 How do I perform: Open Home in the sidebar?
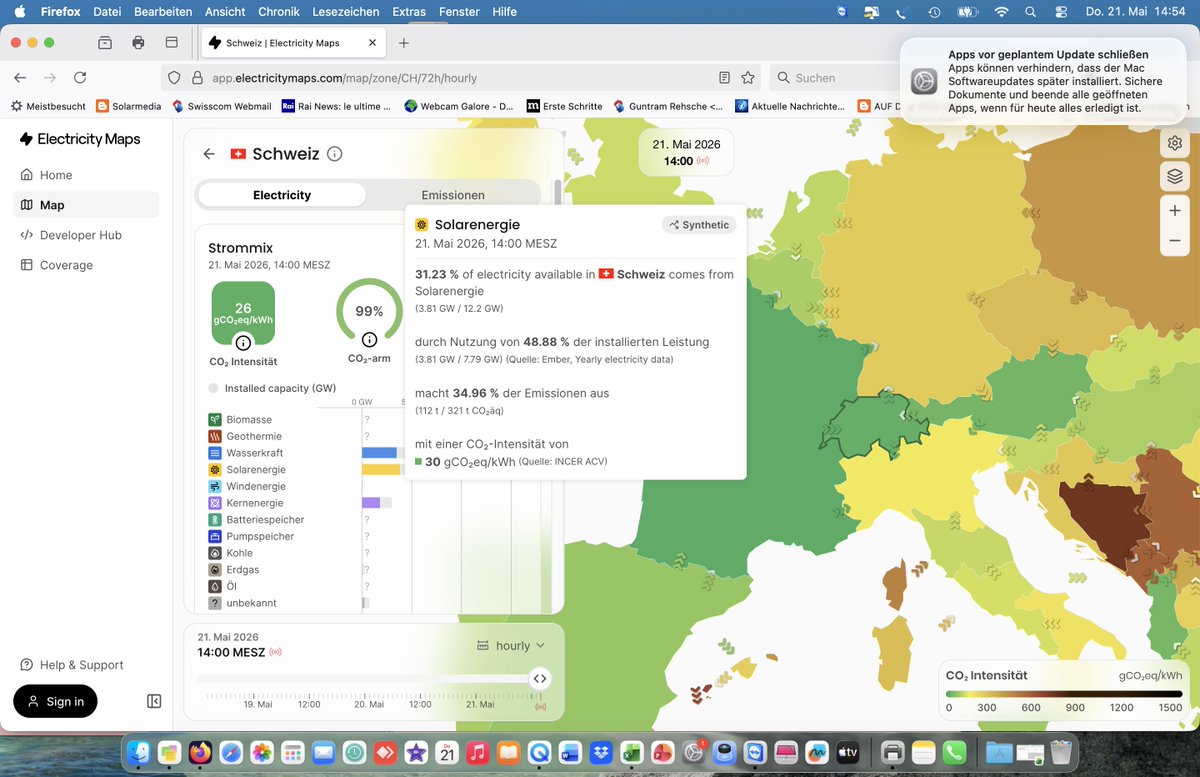(86, 175)
